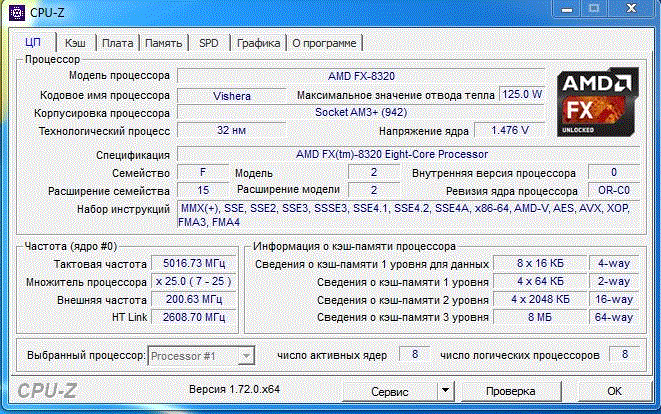Viewport: 661px width, 414px height.
Task: Click the CPU-Z app icon in title bar
Action: (x=17, y=13)
